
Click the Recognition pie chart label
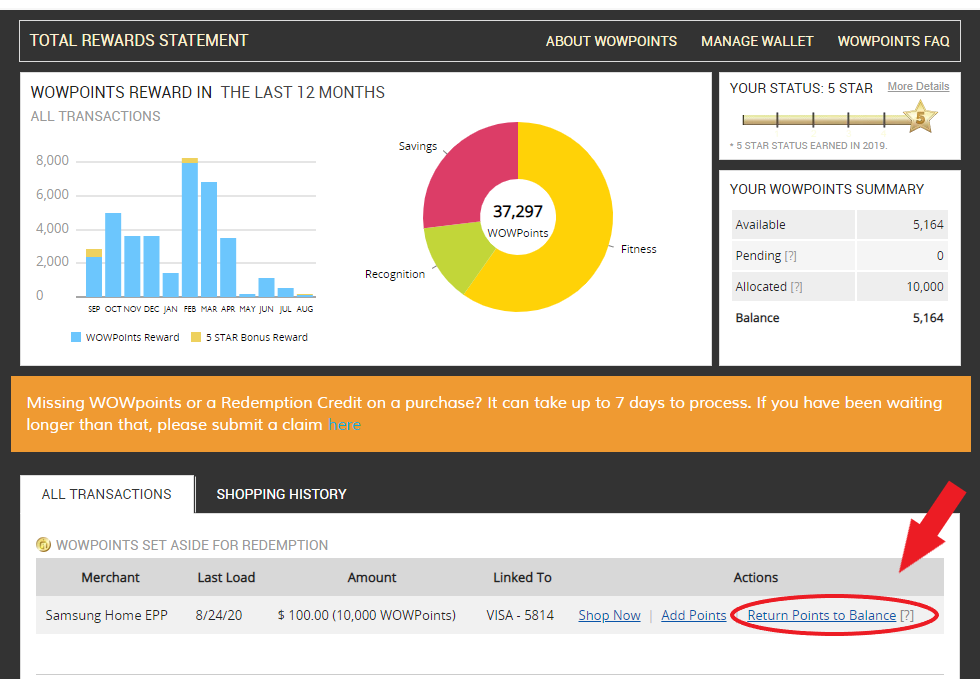(395, 274)
